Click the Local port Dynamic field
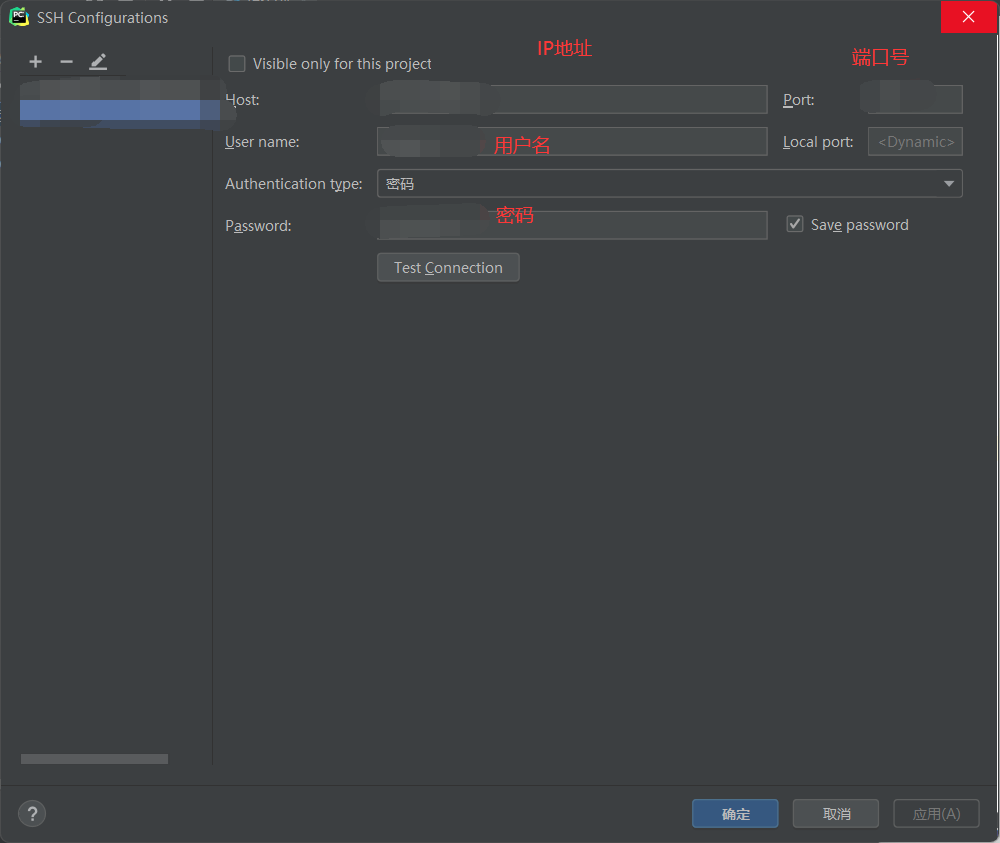Image resolution: width=1000 pixels, height=843 pixels. pos(915,142)
